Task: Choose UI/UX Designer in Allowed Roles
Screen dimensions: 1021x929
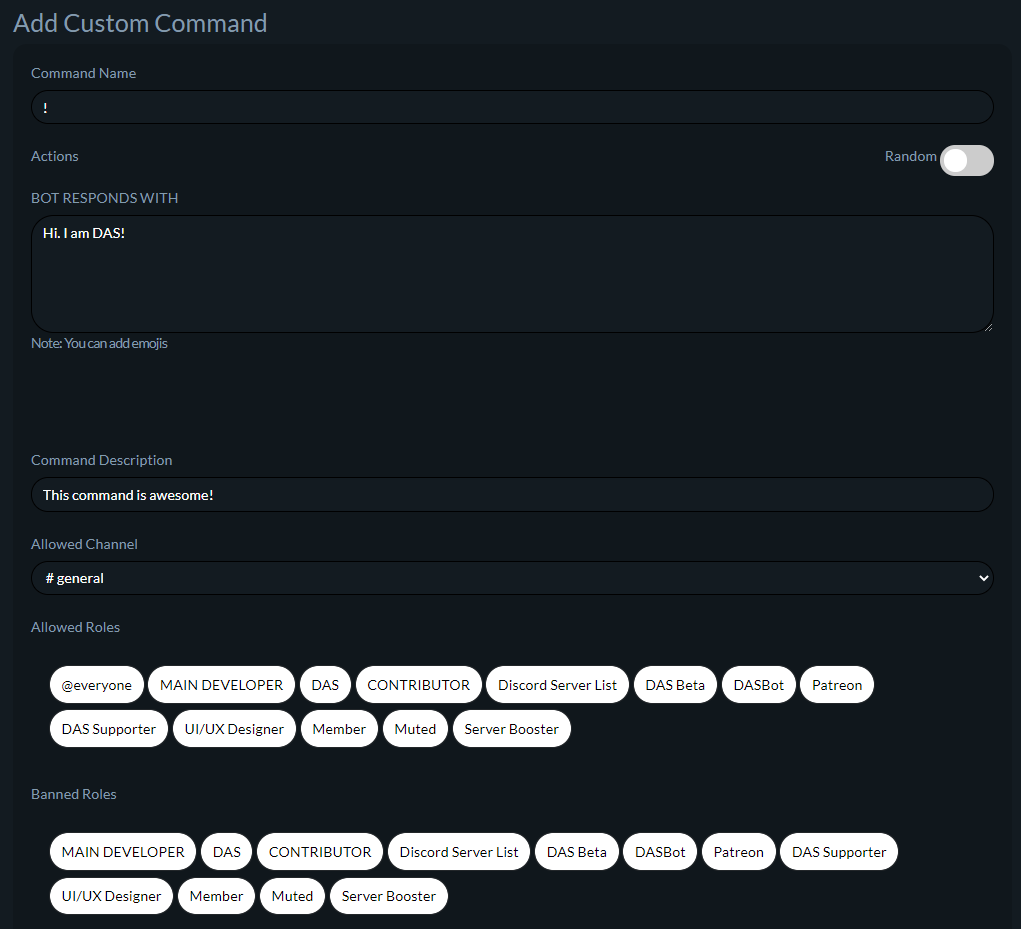Action: point(234,729)
